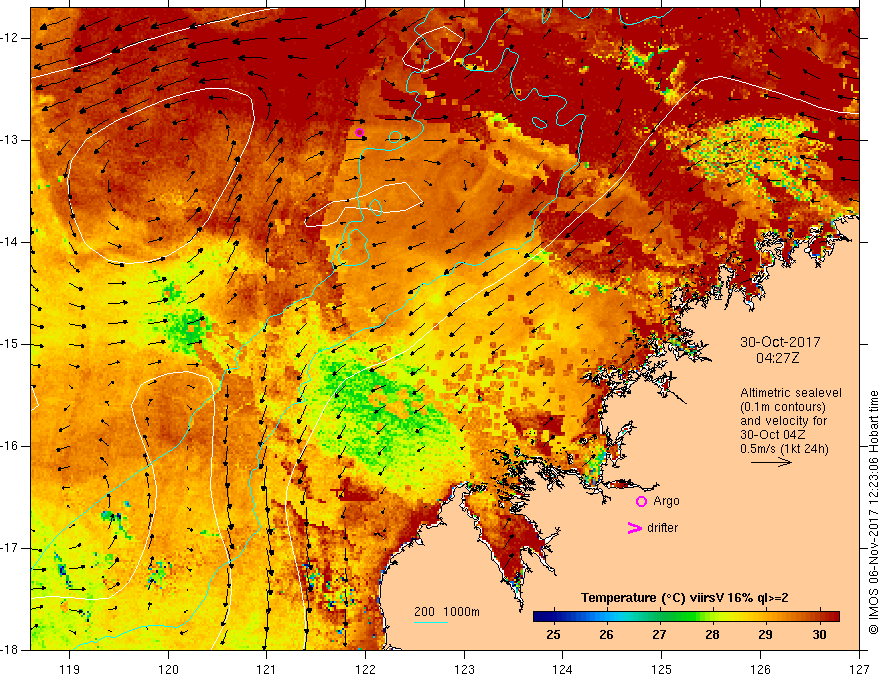Click the longitude axis label '124'

[x=563, y=669]
